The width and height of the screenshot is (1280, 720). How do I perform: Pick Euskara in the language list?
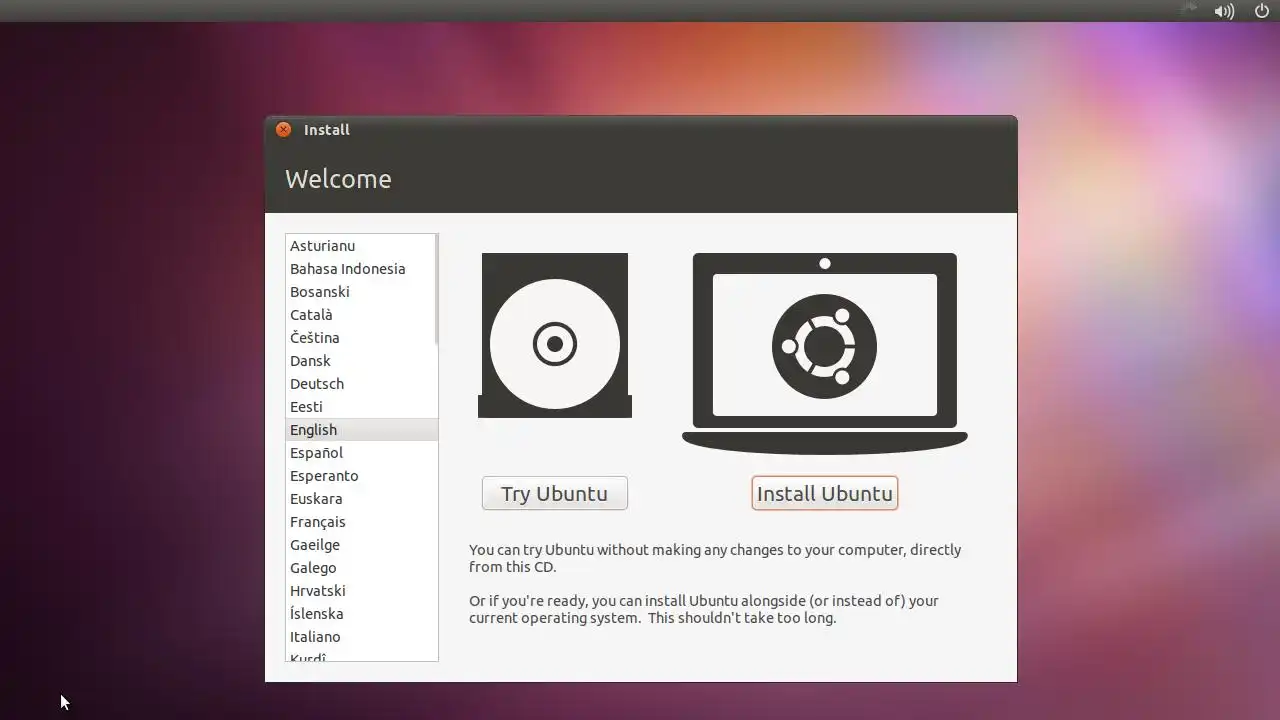(360, 499)
